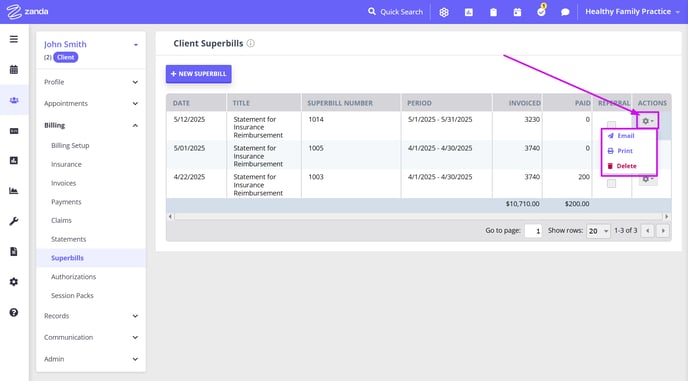
Task: Open the calendar icon in left sidebar
Action: click(14, 69)
